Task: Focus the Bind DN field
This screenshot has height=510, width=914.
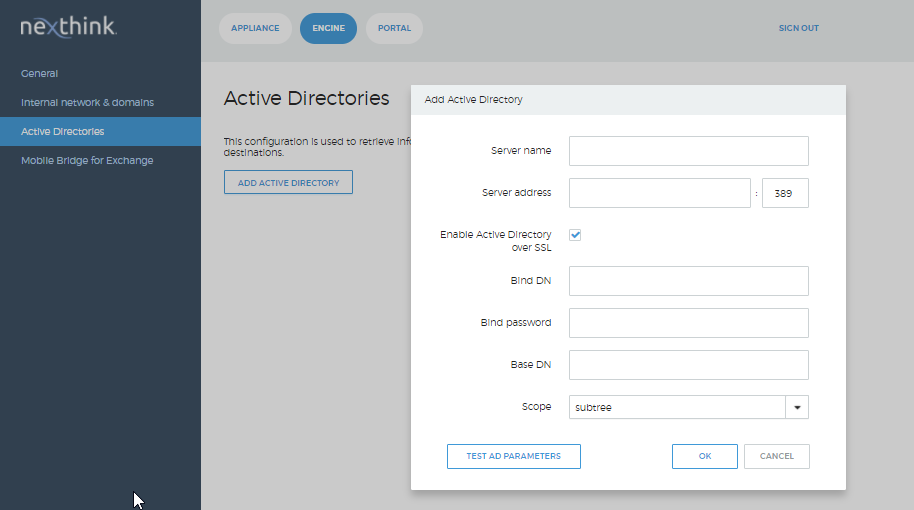Action: (688, 281)
